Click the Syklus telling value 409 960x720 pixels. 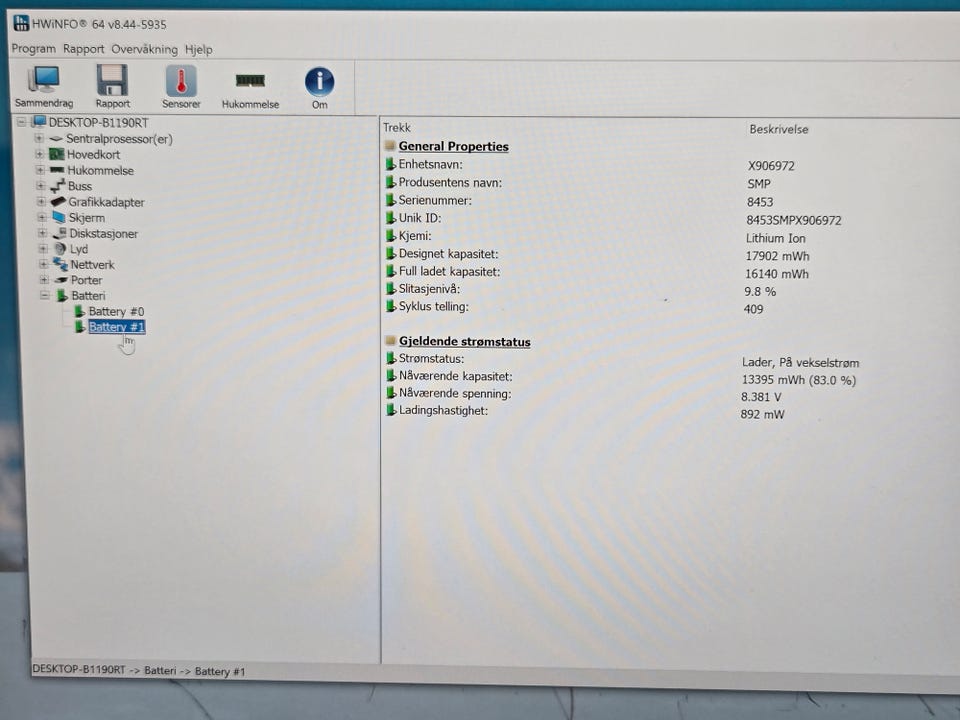(754, 309)
